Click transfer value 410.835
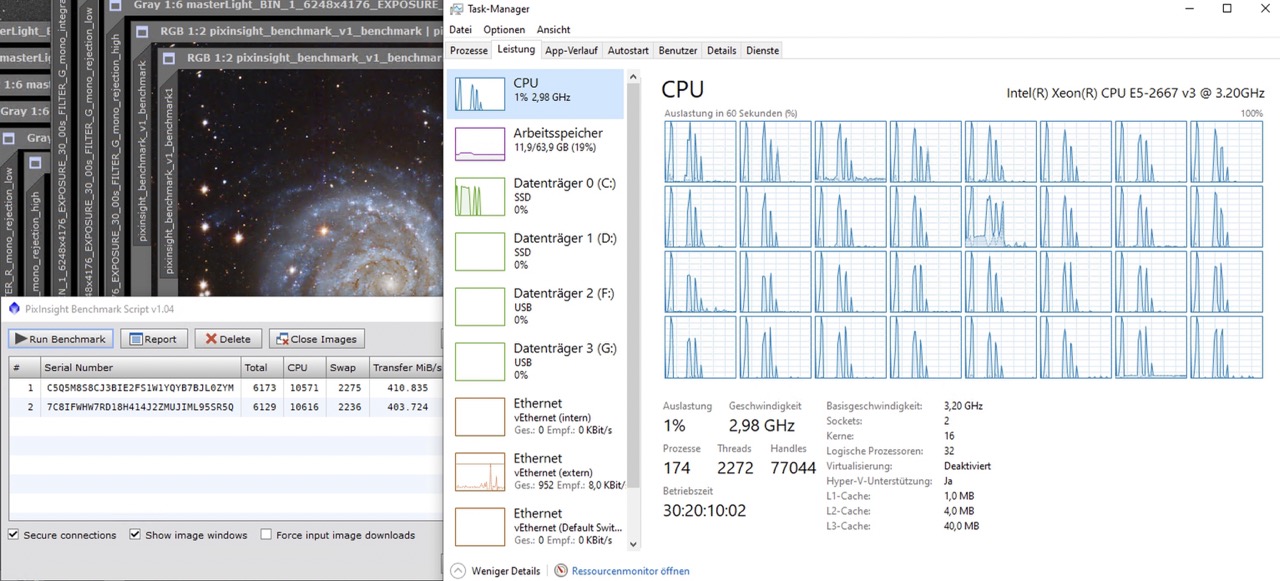The width and height of the screenshot is (1280, 581). (406, 387)
